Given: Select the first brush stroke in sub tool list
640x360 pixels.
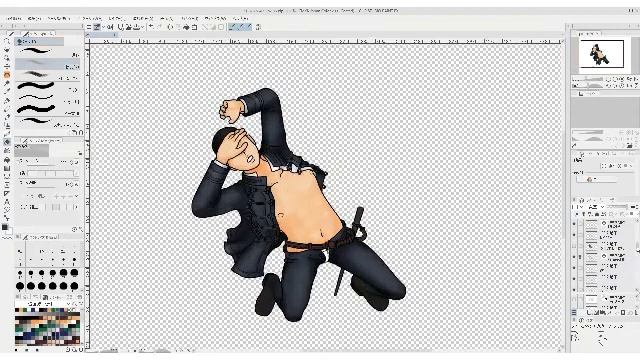Looking at the screenshot, I should 48,51.
